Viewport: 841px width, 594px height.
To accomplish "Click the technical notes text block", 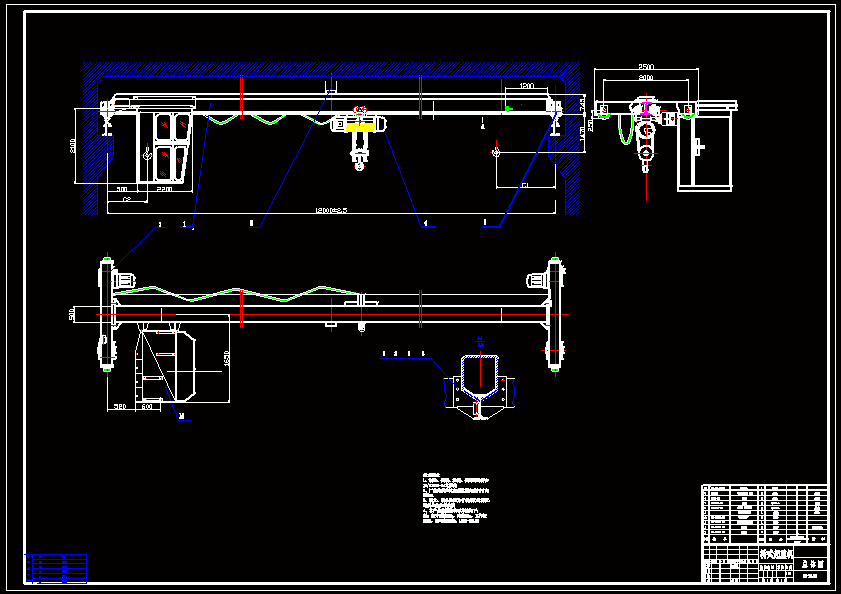I will point(456,498).
